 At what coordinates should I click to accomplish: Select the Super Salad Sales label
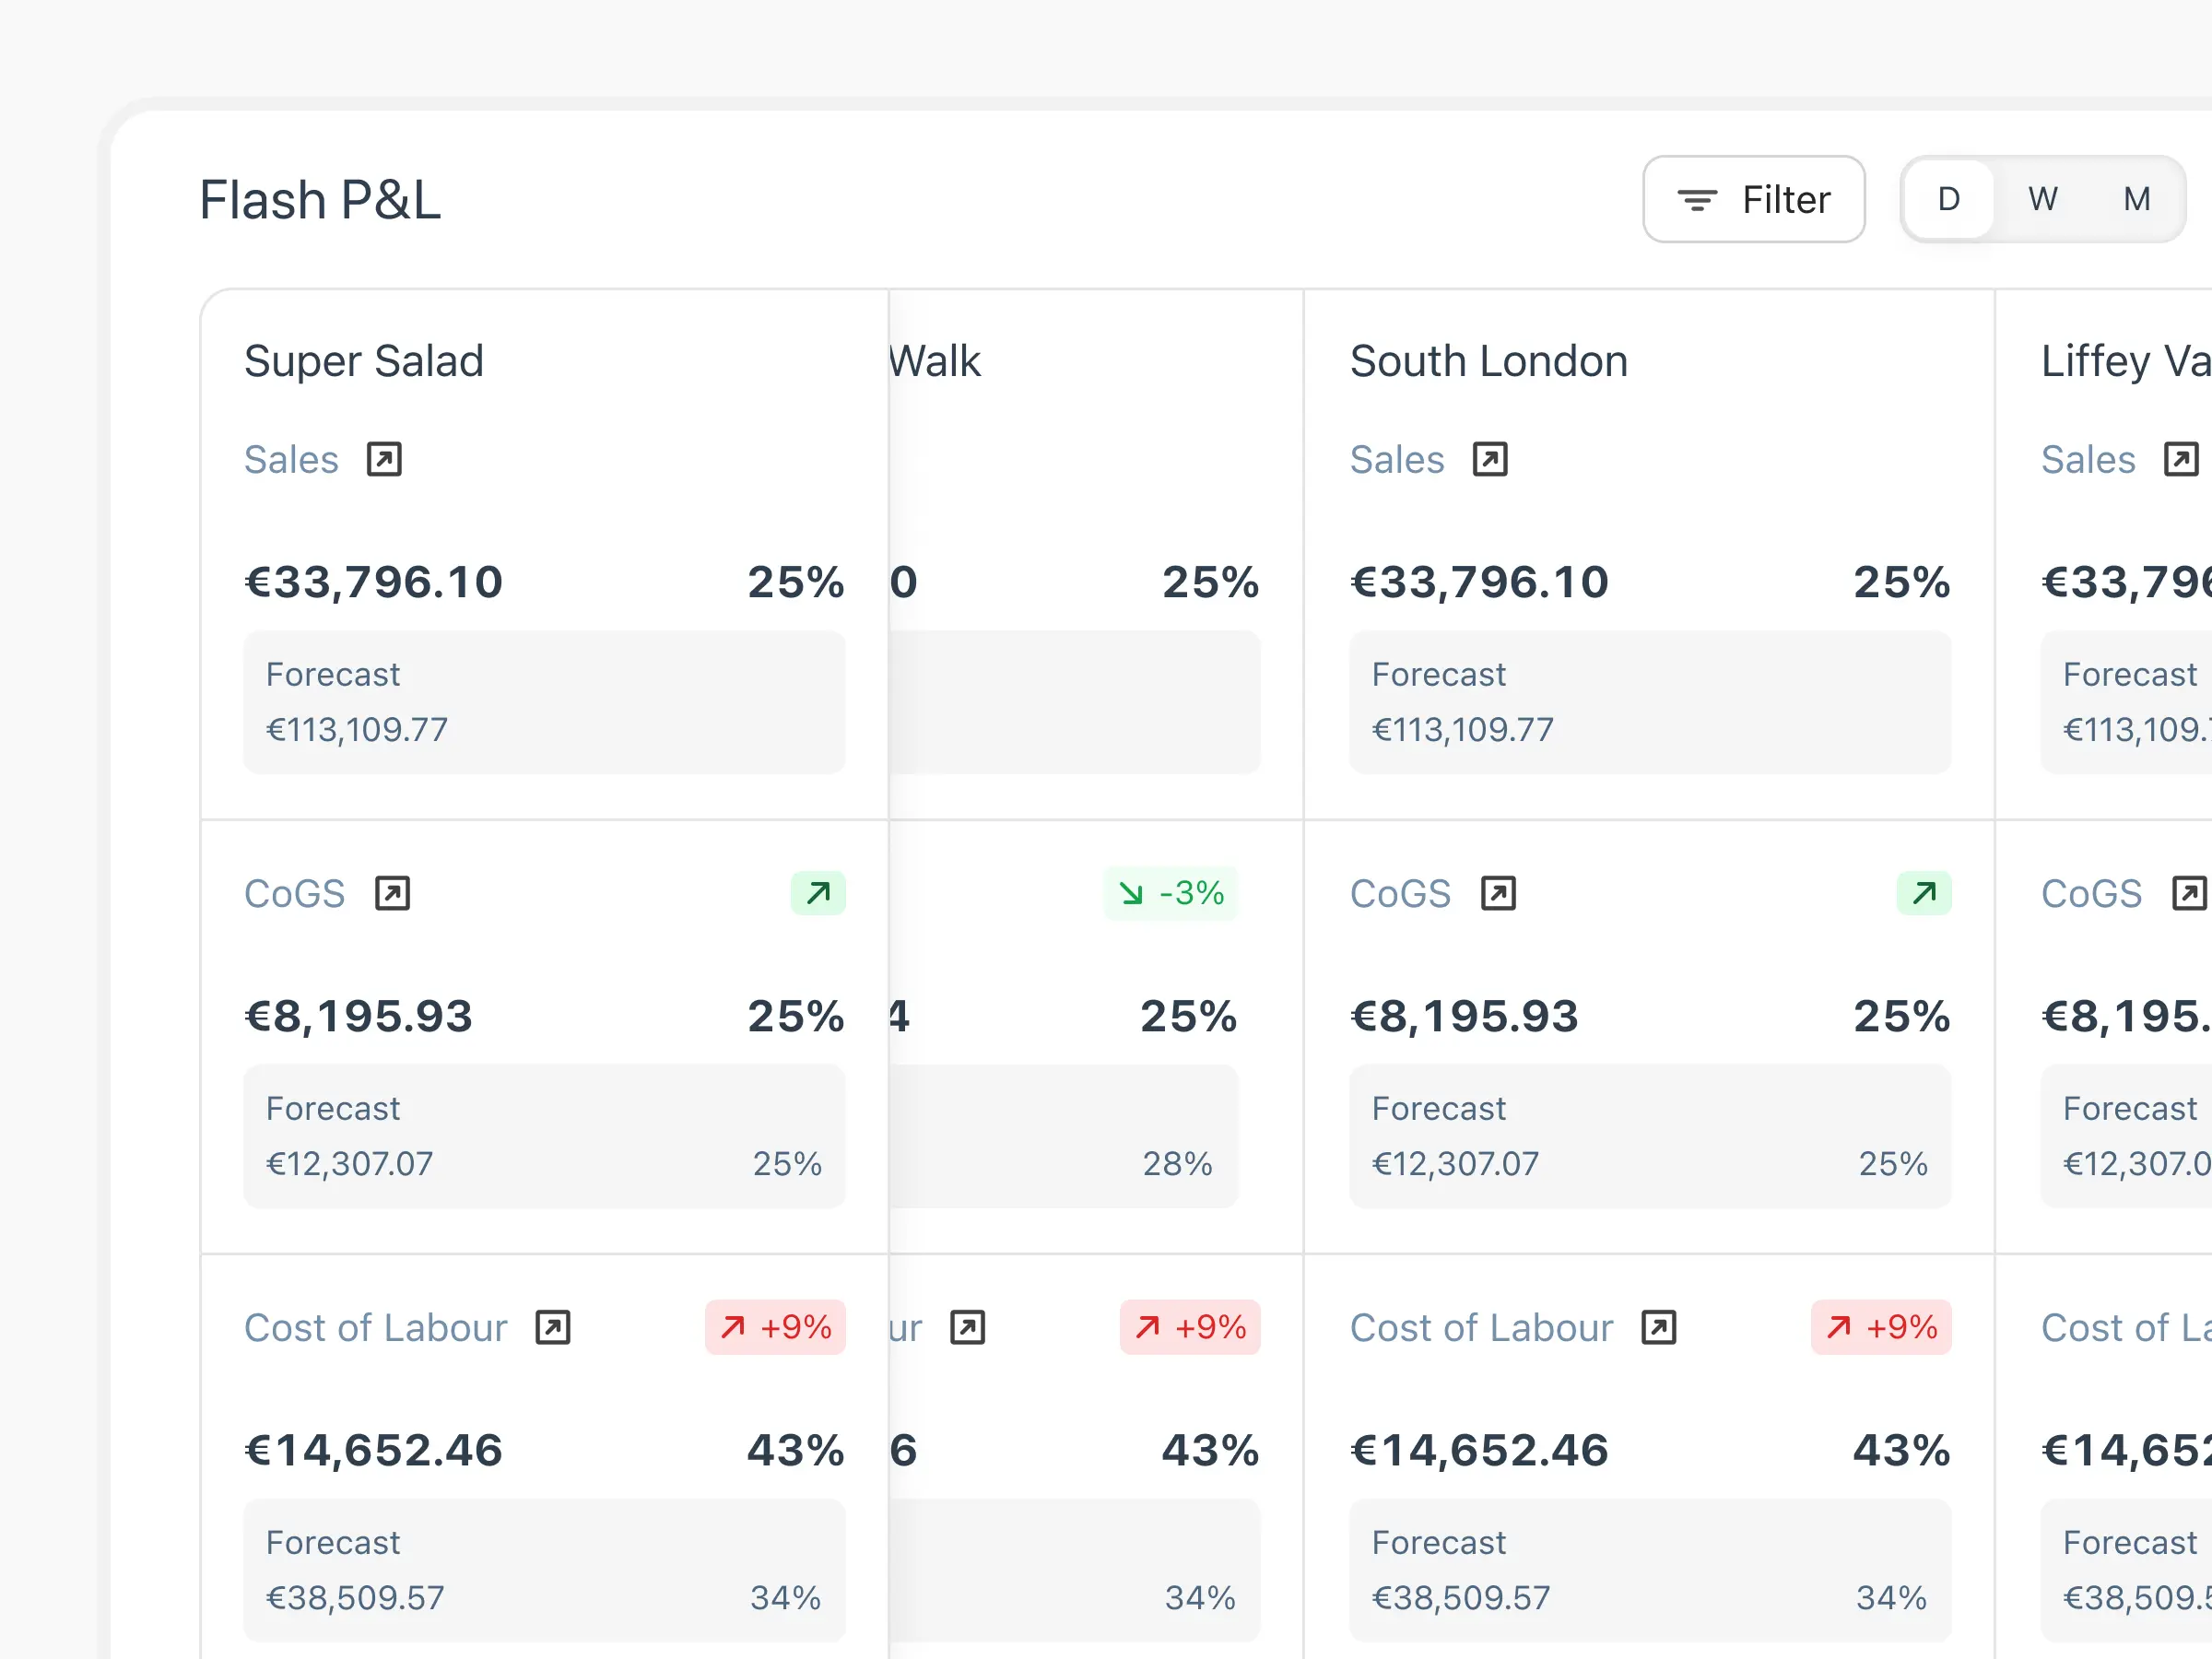click(x=291, y=459)
